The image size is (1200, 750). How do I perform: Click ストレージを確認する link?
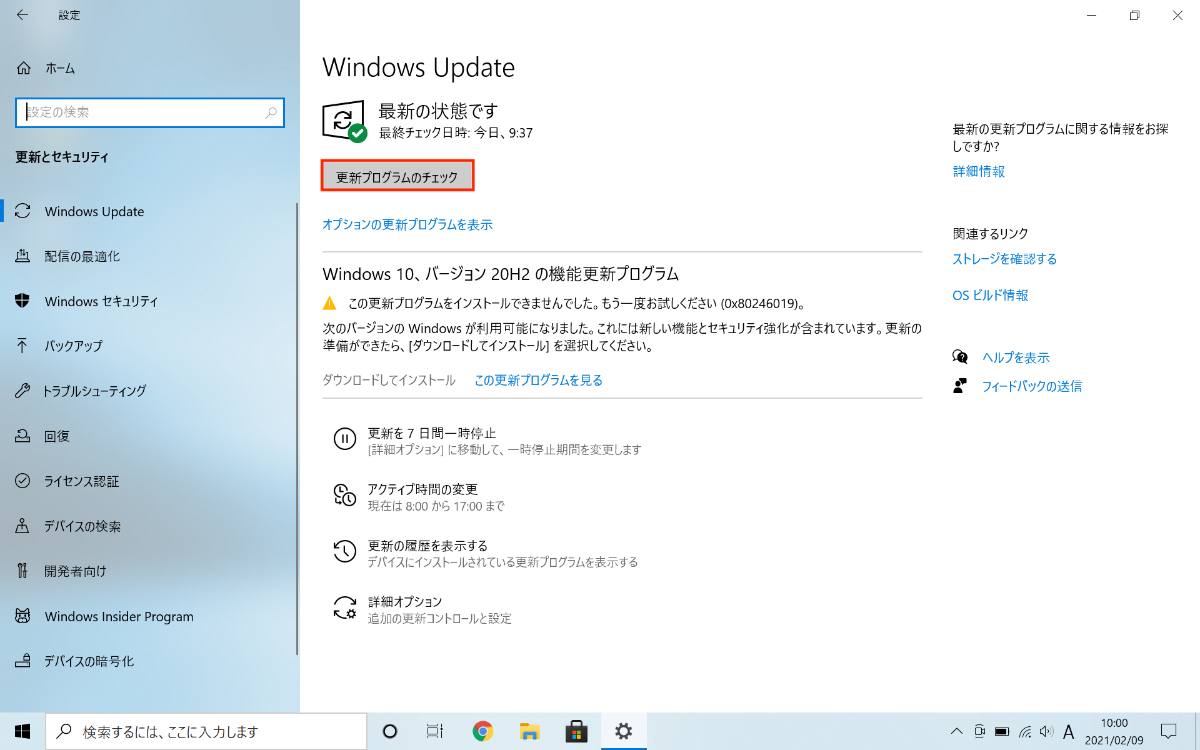coord(1005,259)
